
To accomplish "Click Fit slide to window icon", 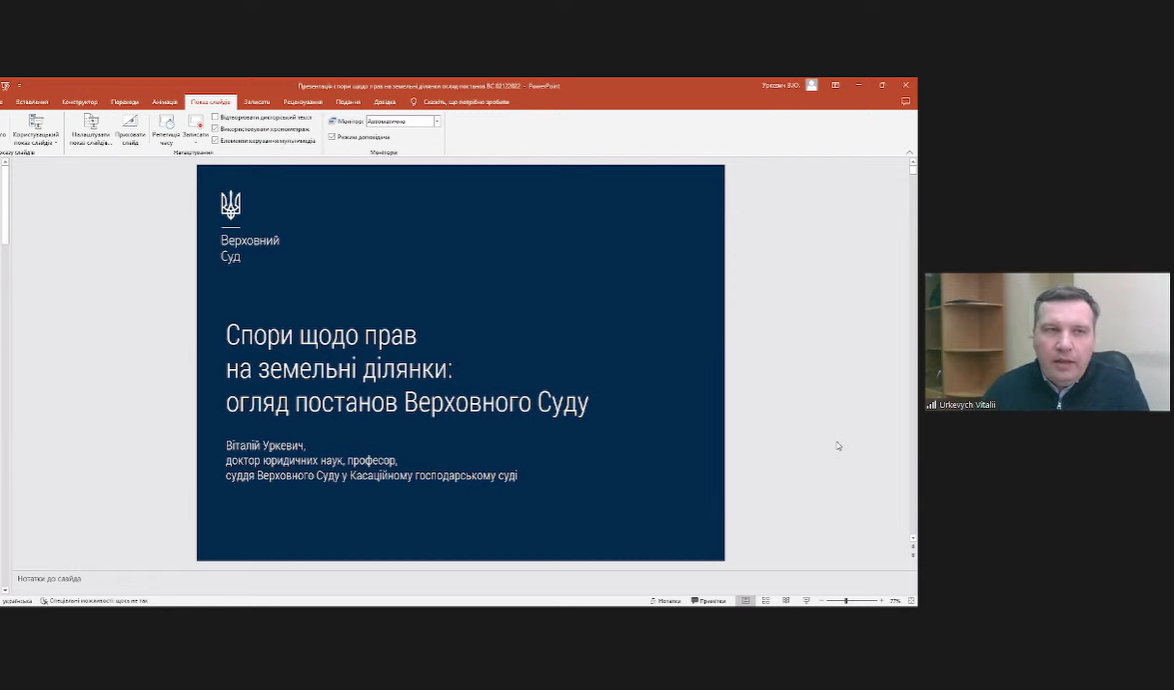I will [x=909, y=601].
